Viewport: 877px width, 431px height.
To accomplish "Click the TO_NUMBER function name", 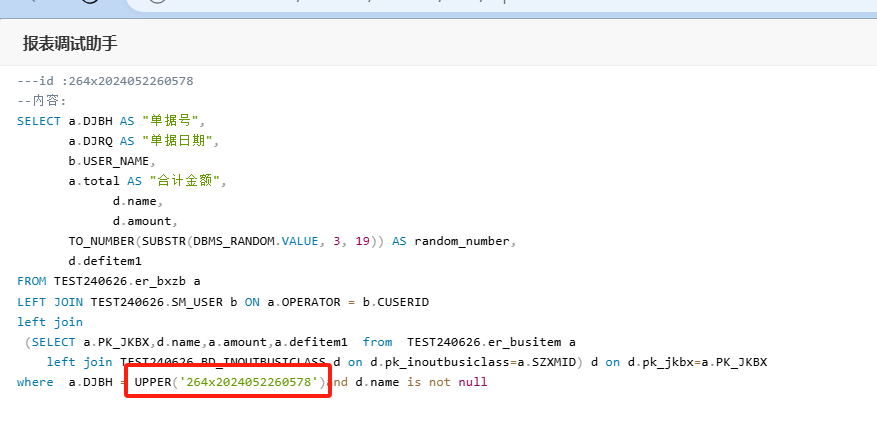I will (101, 241).
